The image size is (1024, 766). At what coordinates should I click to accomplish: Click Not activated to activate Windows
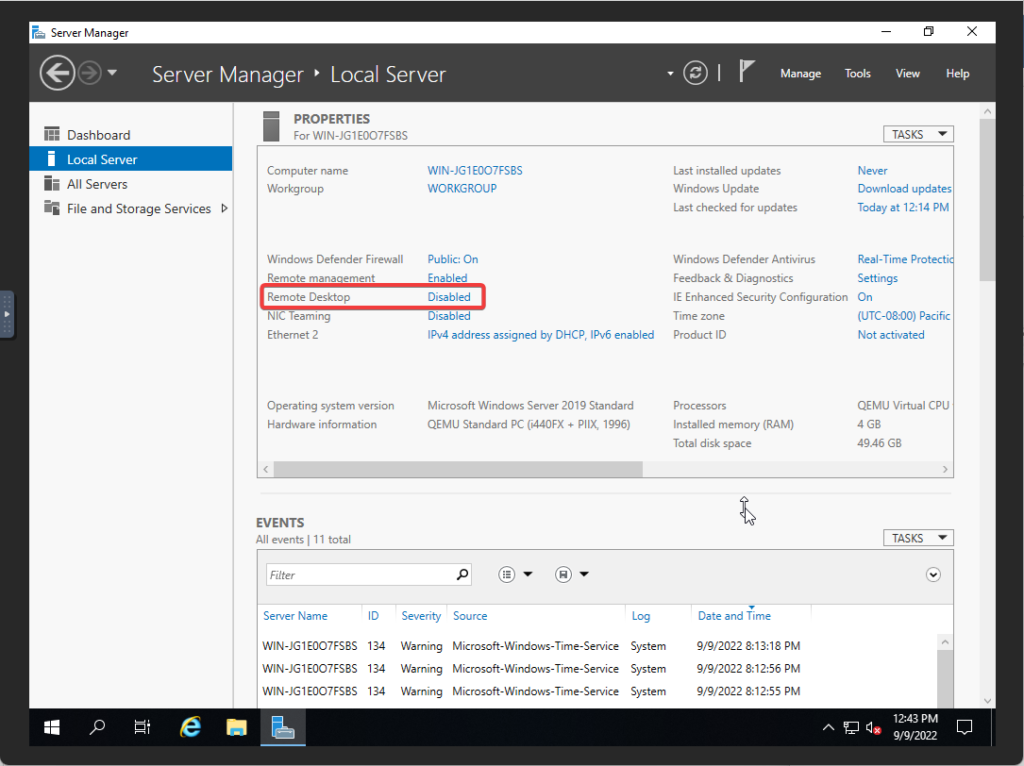pos(890,334)
